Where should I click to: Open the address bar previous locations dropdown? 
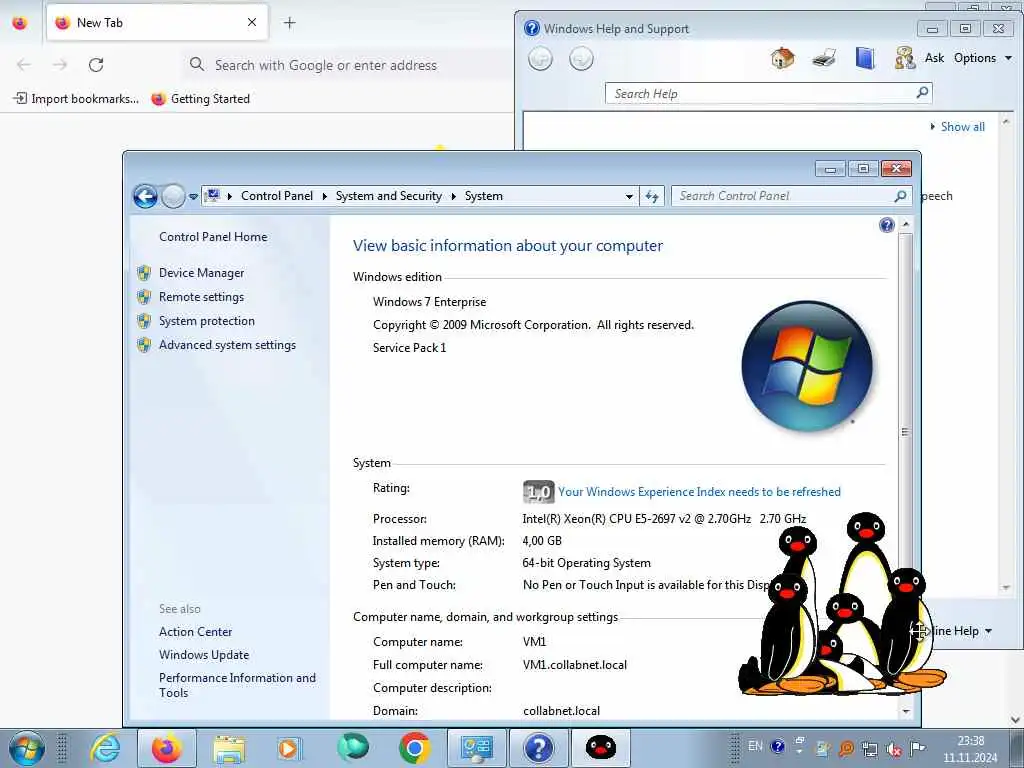tap(629, 196)
